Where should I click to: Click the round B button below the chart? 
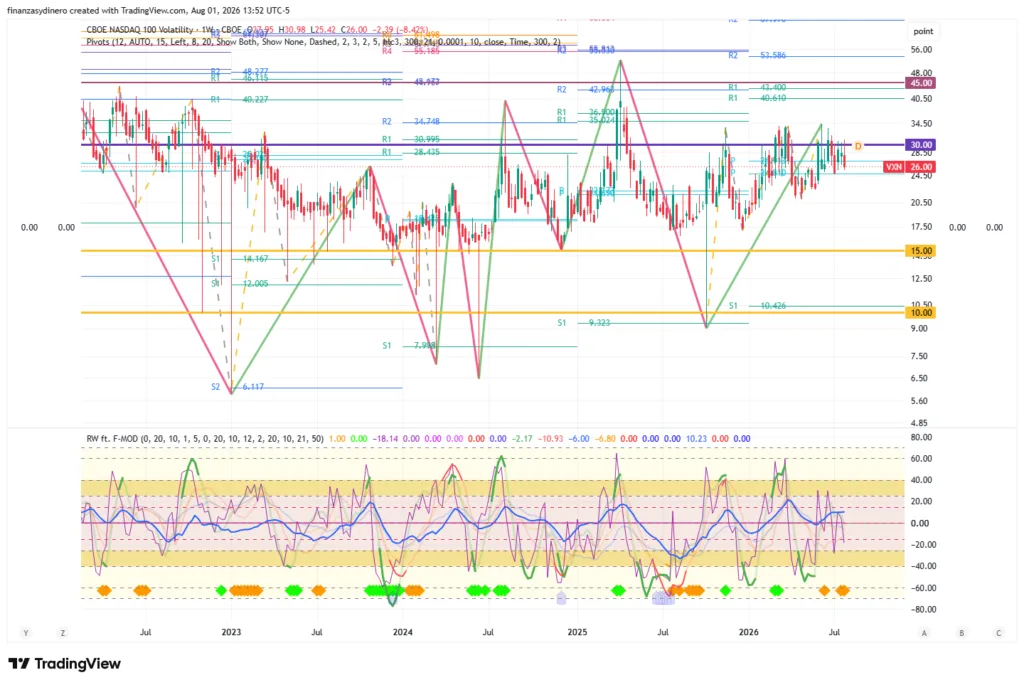click(961, 633)
